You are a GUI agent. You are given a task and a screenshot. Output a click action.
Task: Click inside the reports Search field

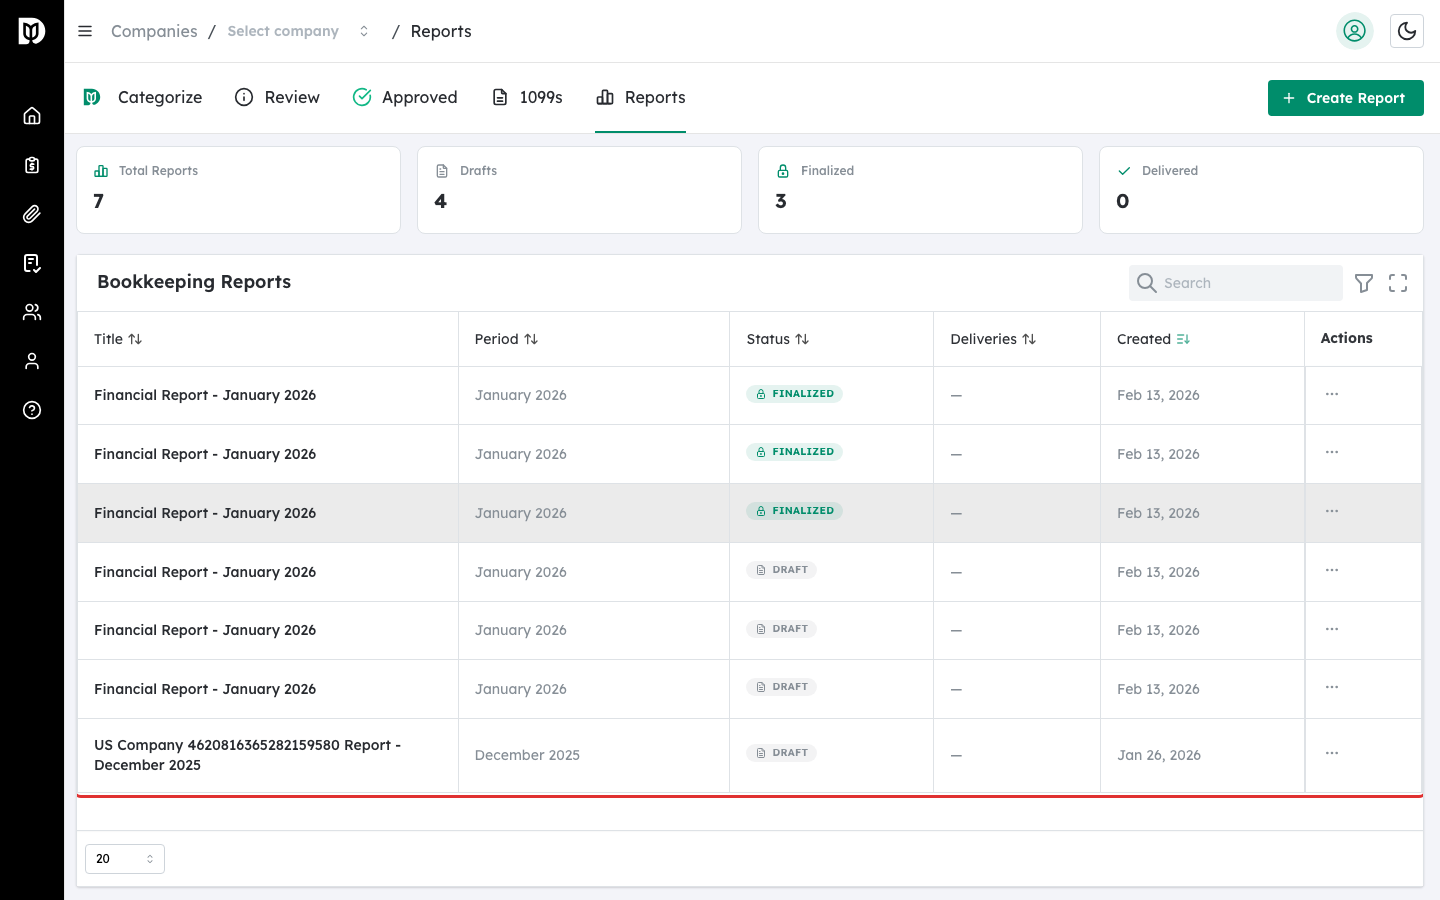coord(1235,283)
